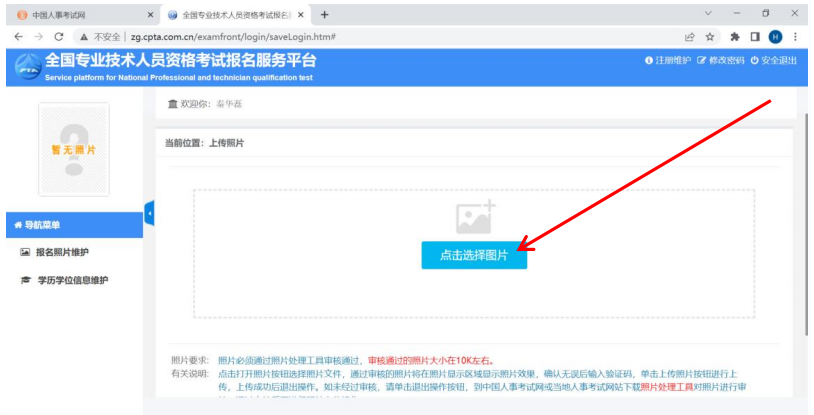Open the browser extensions puzzle icon
The image size is (814, 415).
[x=734, y=36]
